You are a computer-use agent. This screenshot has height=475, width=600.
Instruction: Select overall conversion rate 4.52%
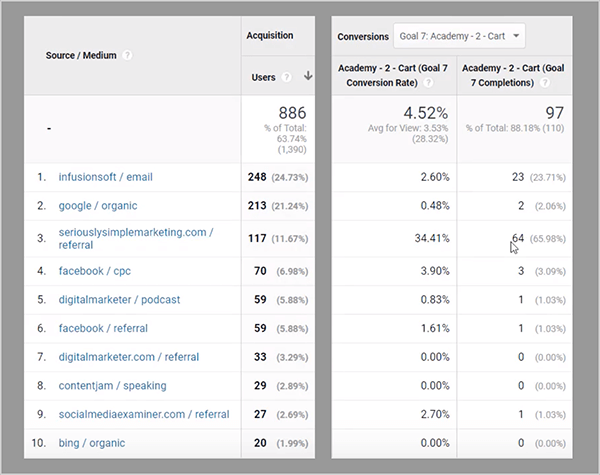pos(426,113)
